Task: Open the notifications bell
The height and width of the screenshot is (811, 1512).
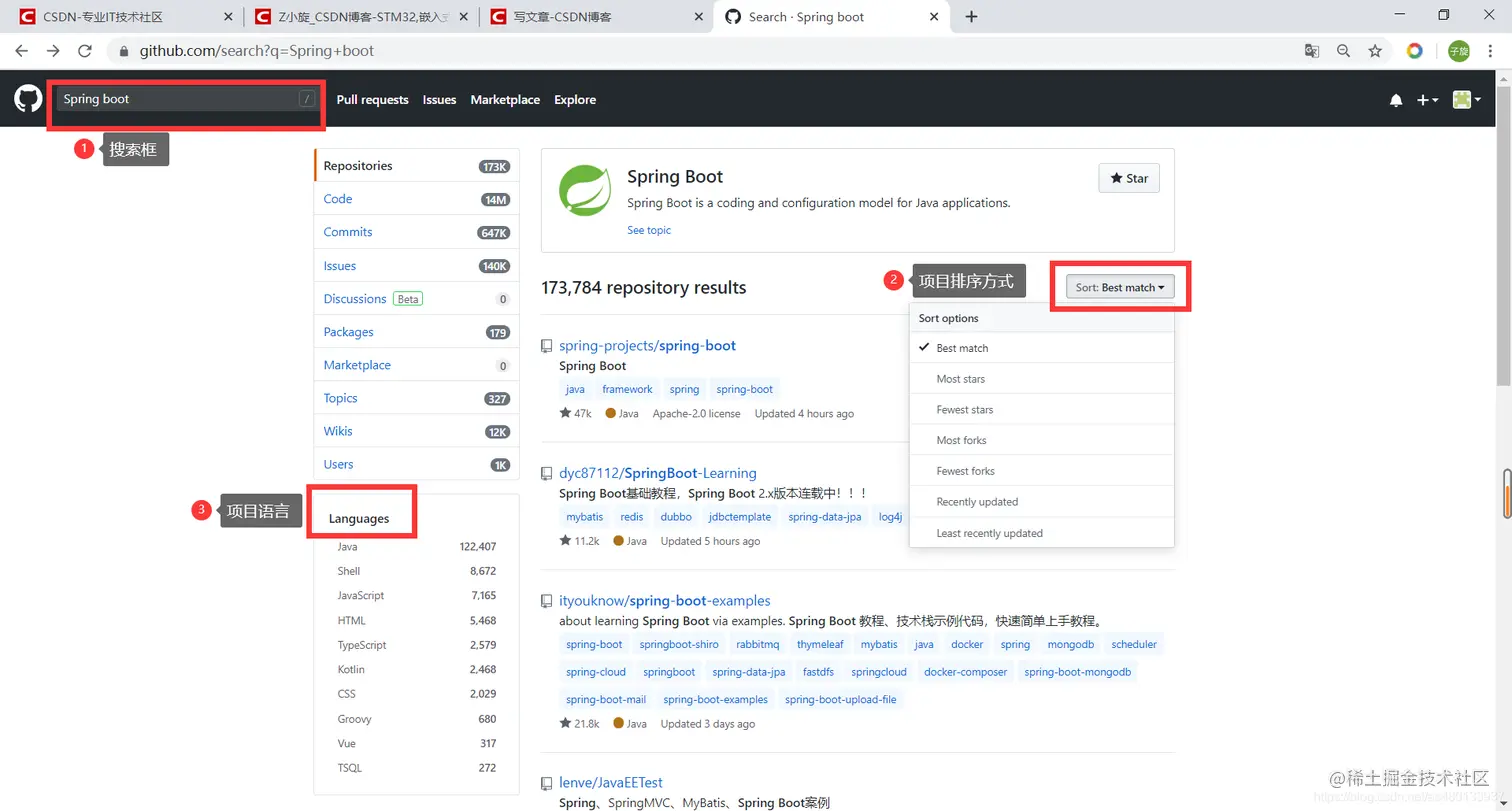Action: 1396,100
